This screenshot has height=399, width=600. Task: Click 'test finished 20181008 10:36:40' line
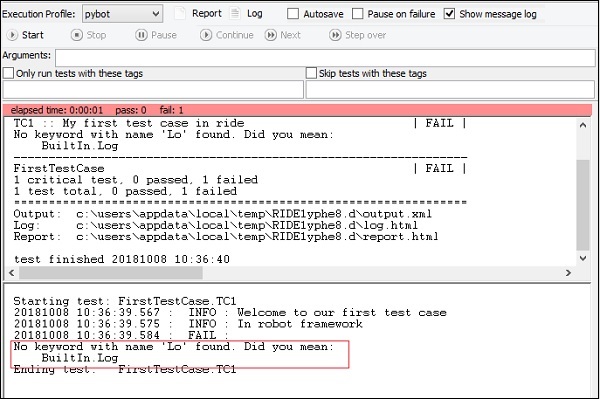click(x=122, y=259)
